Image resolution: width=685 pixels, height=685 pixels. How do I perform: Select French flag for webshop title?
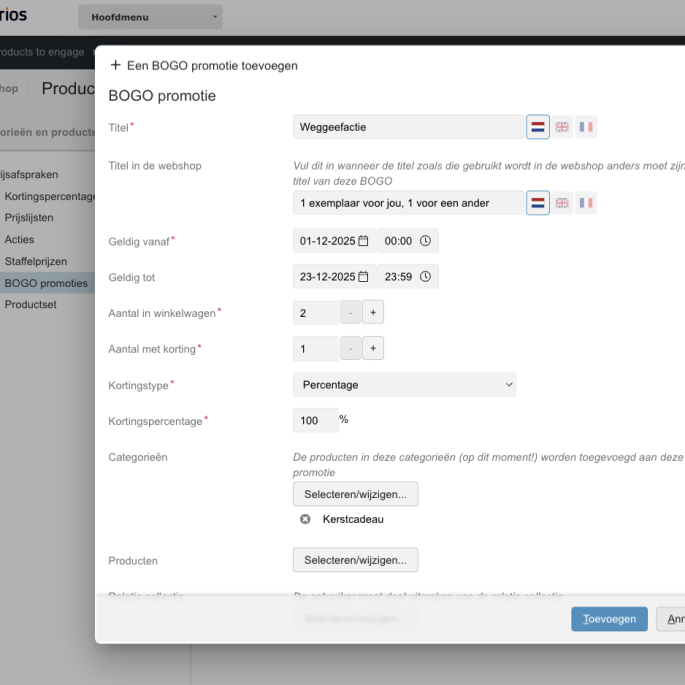[x=586, y=203]
